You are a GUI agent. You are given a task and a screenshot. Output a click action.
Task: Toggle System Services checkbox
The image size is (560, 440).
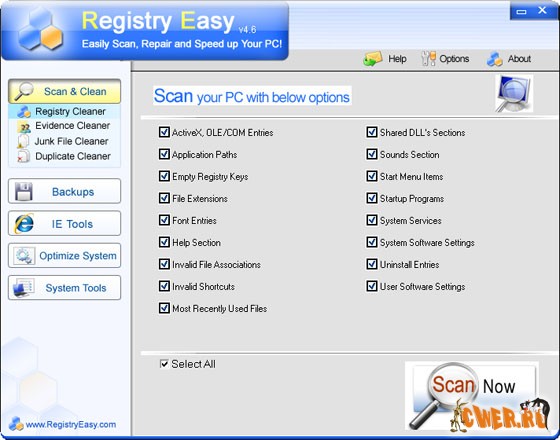[372, 220]
